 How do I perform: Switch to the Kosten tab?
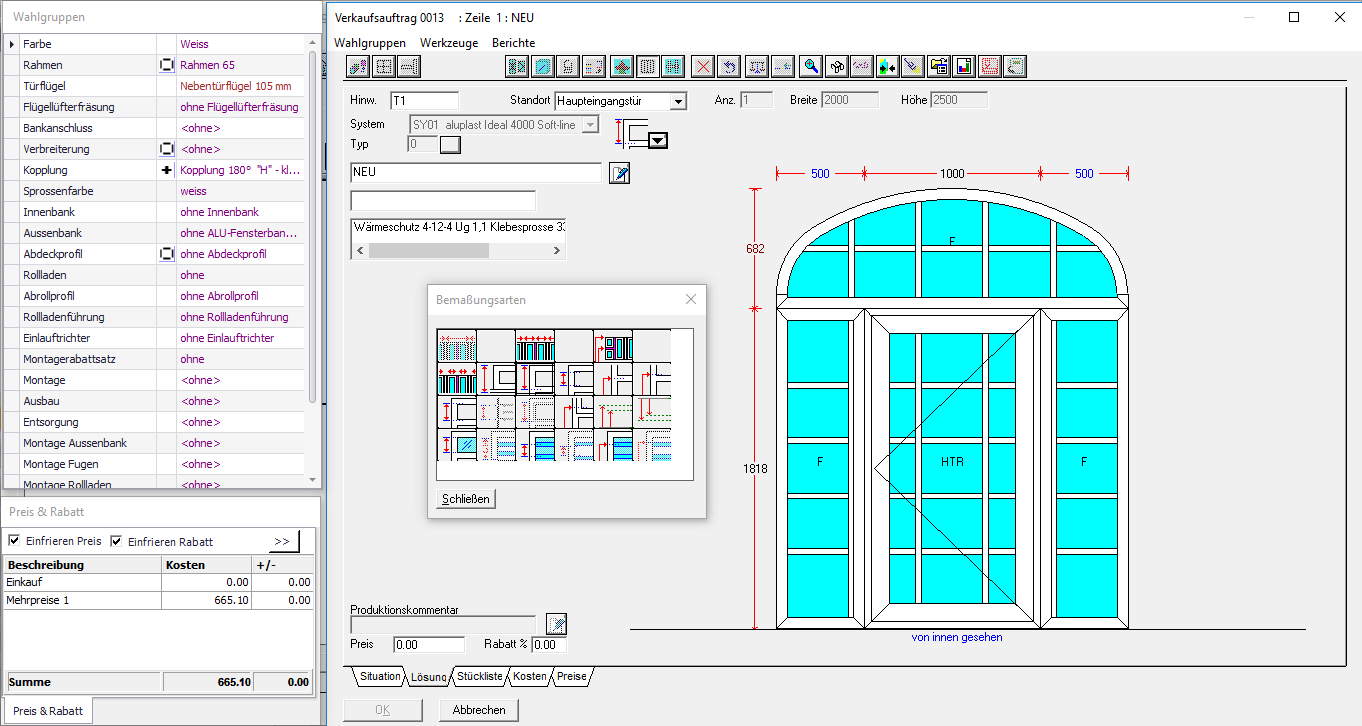click(530, 677)
